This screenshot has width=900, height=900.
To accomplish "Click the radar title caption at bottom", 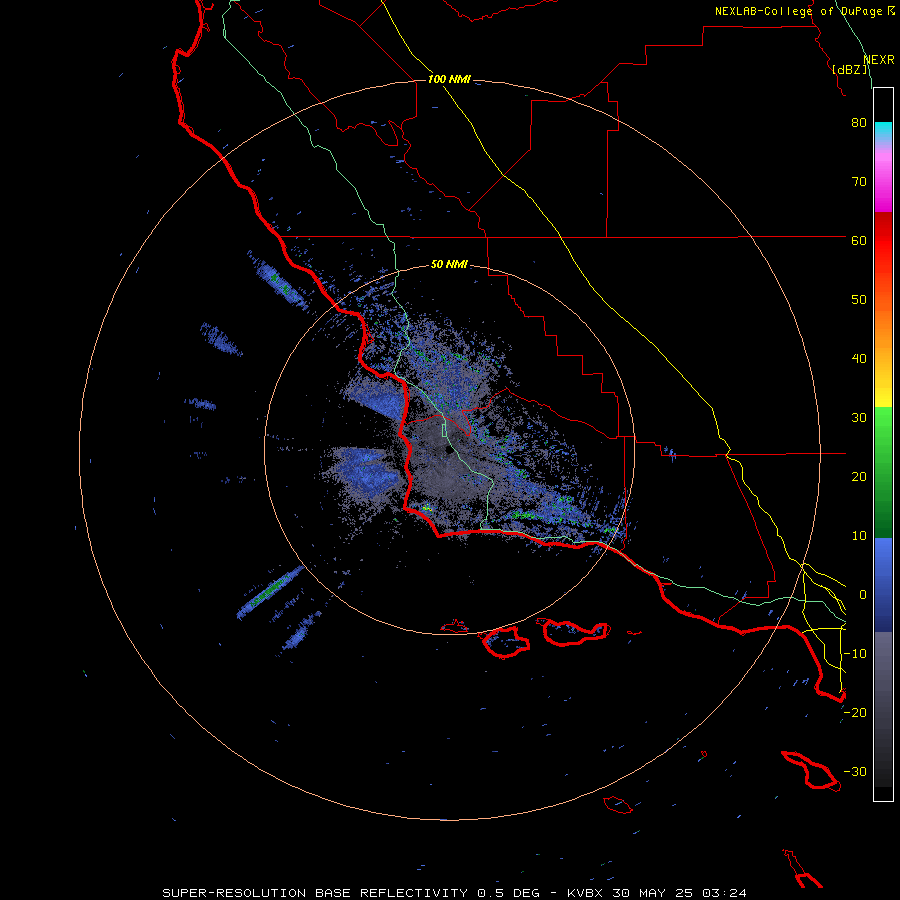I will pyautogui.click(x=455, y=893).
